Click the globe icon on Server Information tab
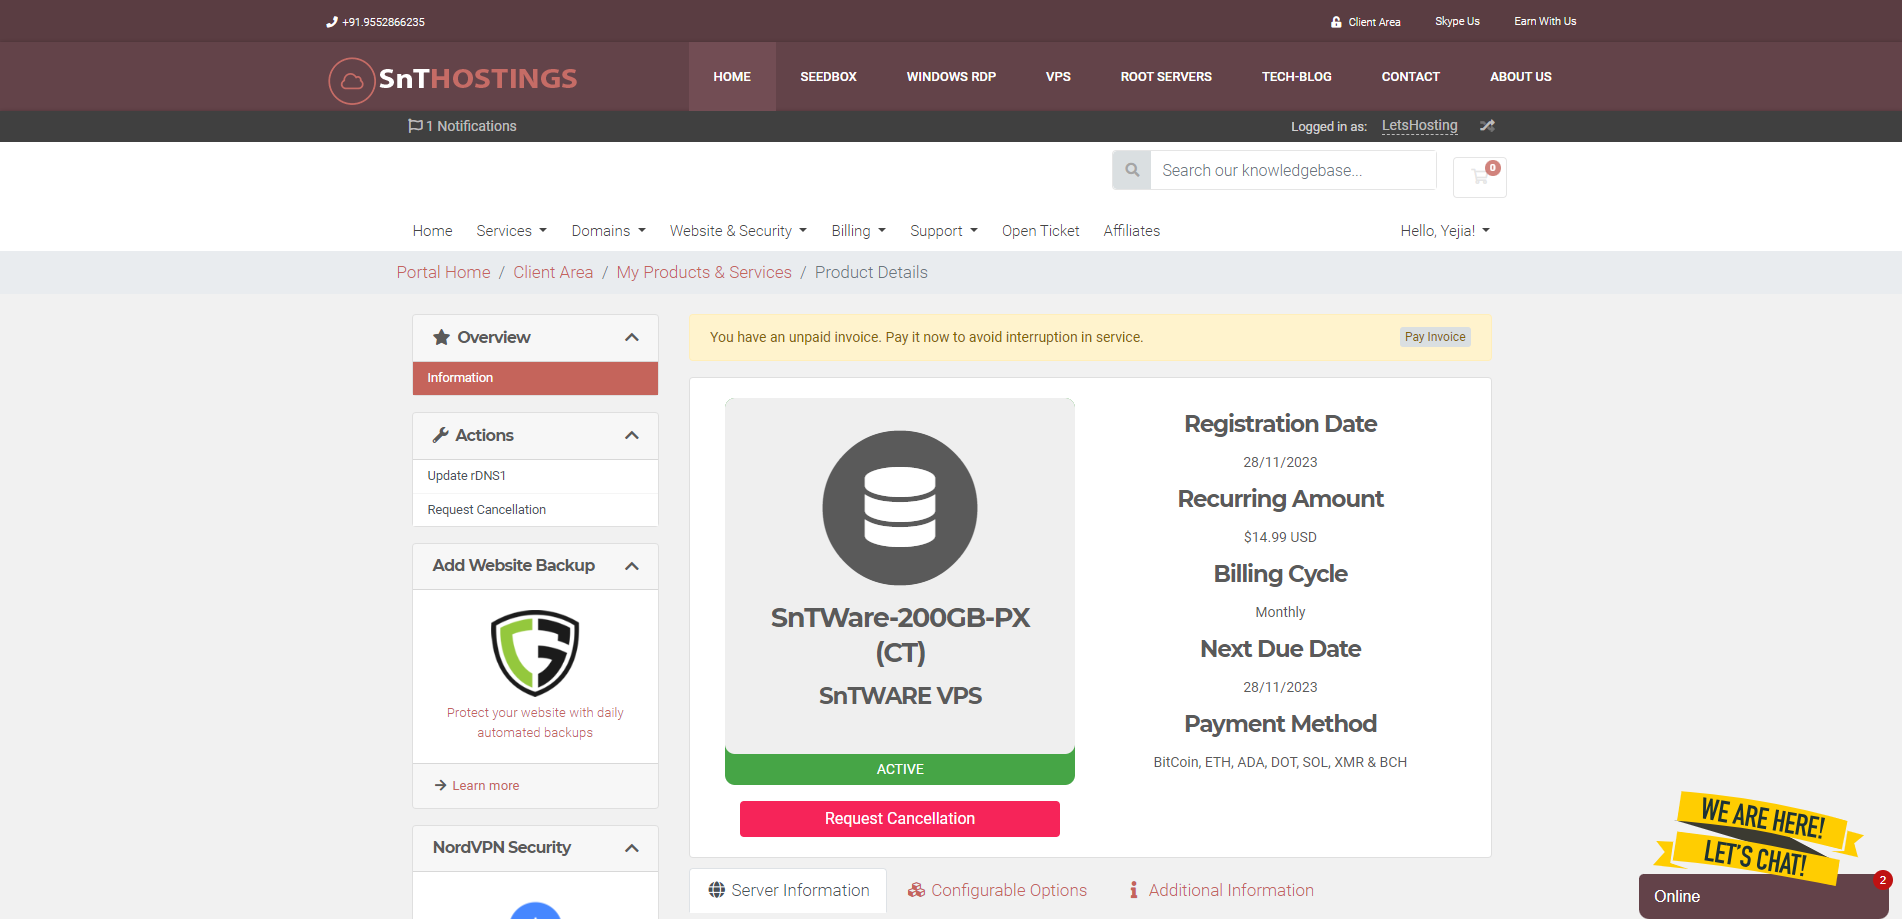Image resolution: width=1902 pixels, height=919 pixels. (717, 890)
